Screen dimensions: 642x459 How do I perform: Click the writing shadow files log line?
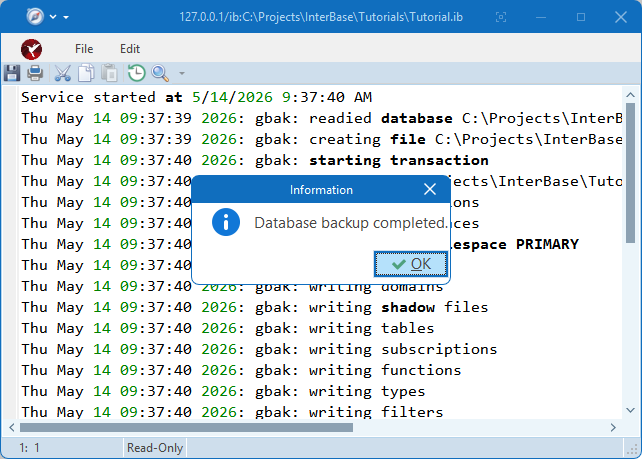click(x=255, y=308)
